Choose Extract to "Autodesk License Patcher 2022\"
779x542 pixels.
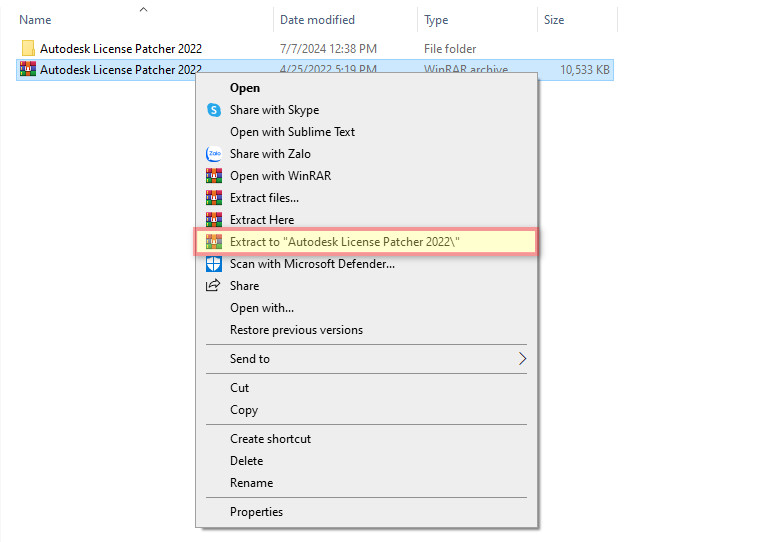click(345, 242)
